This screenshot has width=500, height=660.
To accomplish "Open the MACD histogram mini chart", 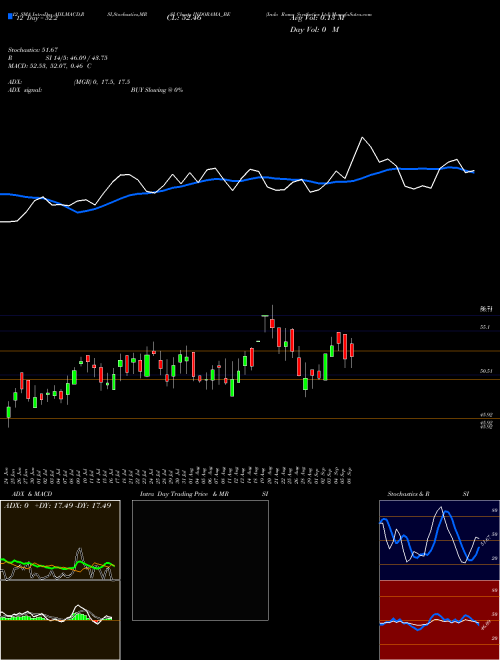I will pyautogui.click(x=60, y=620).
